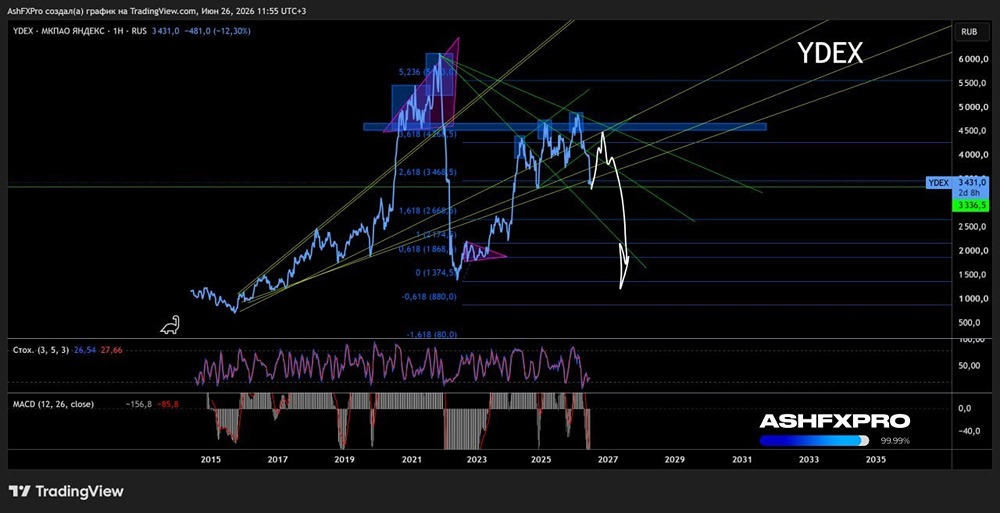Click the 2021 label on the time axis
This screenshot has width=1000, height=513.
(411, 459)
